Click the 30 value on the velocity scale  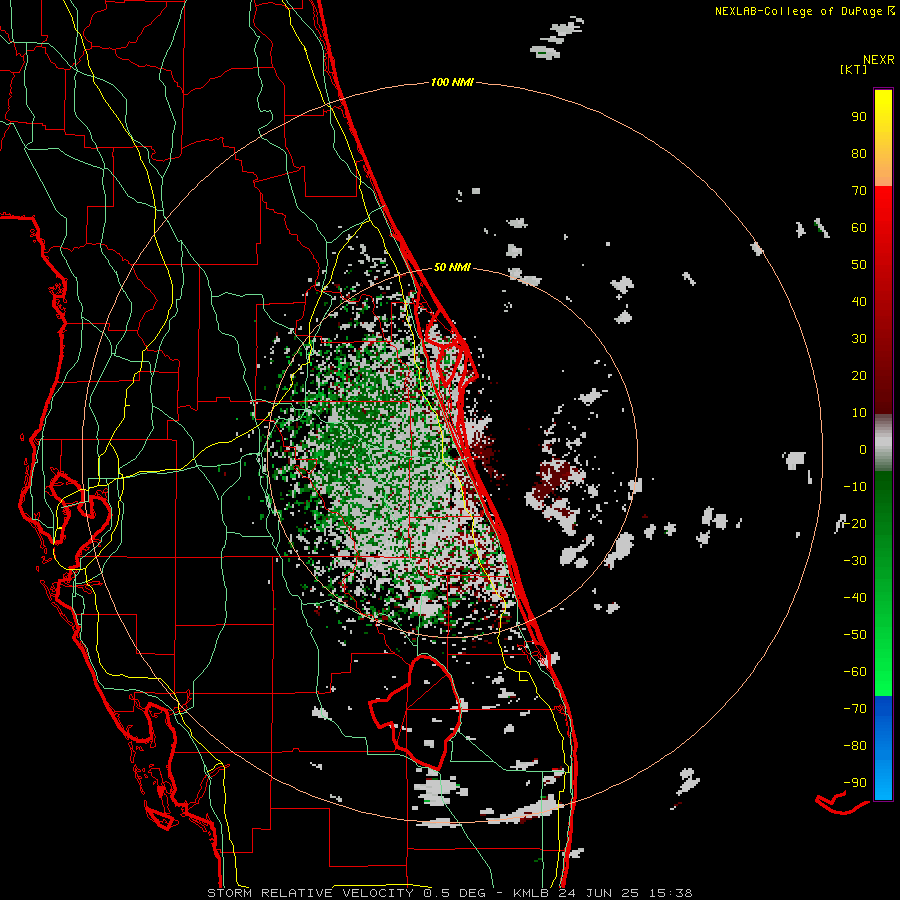[x=859, y=339]
